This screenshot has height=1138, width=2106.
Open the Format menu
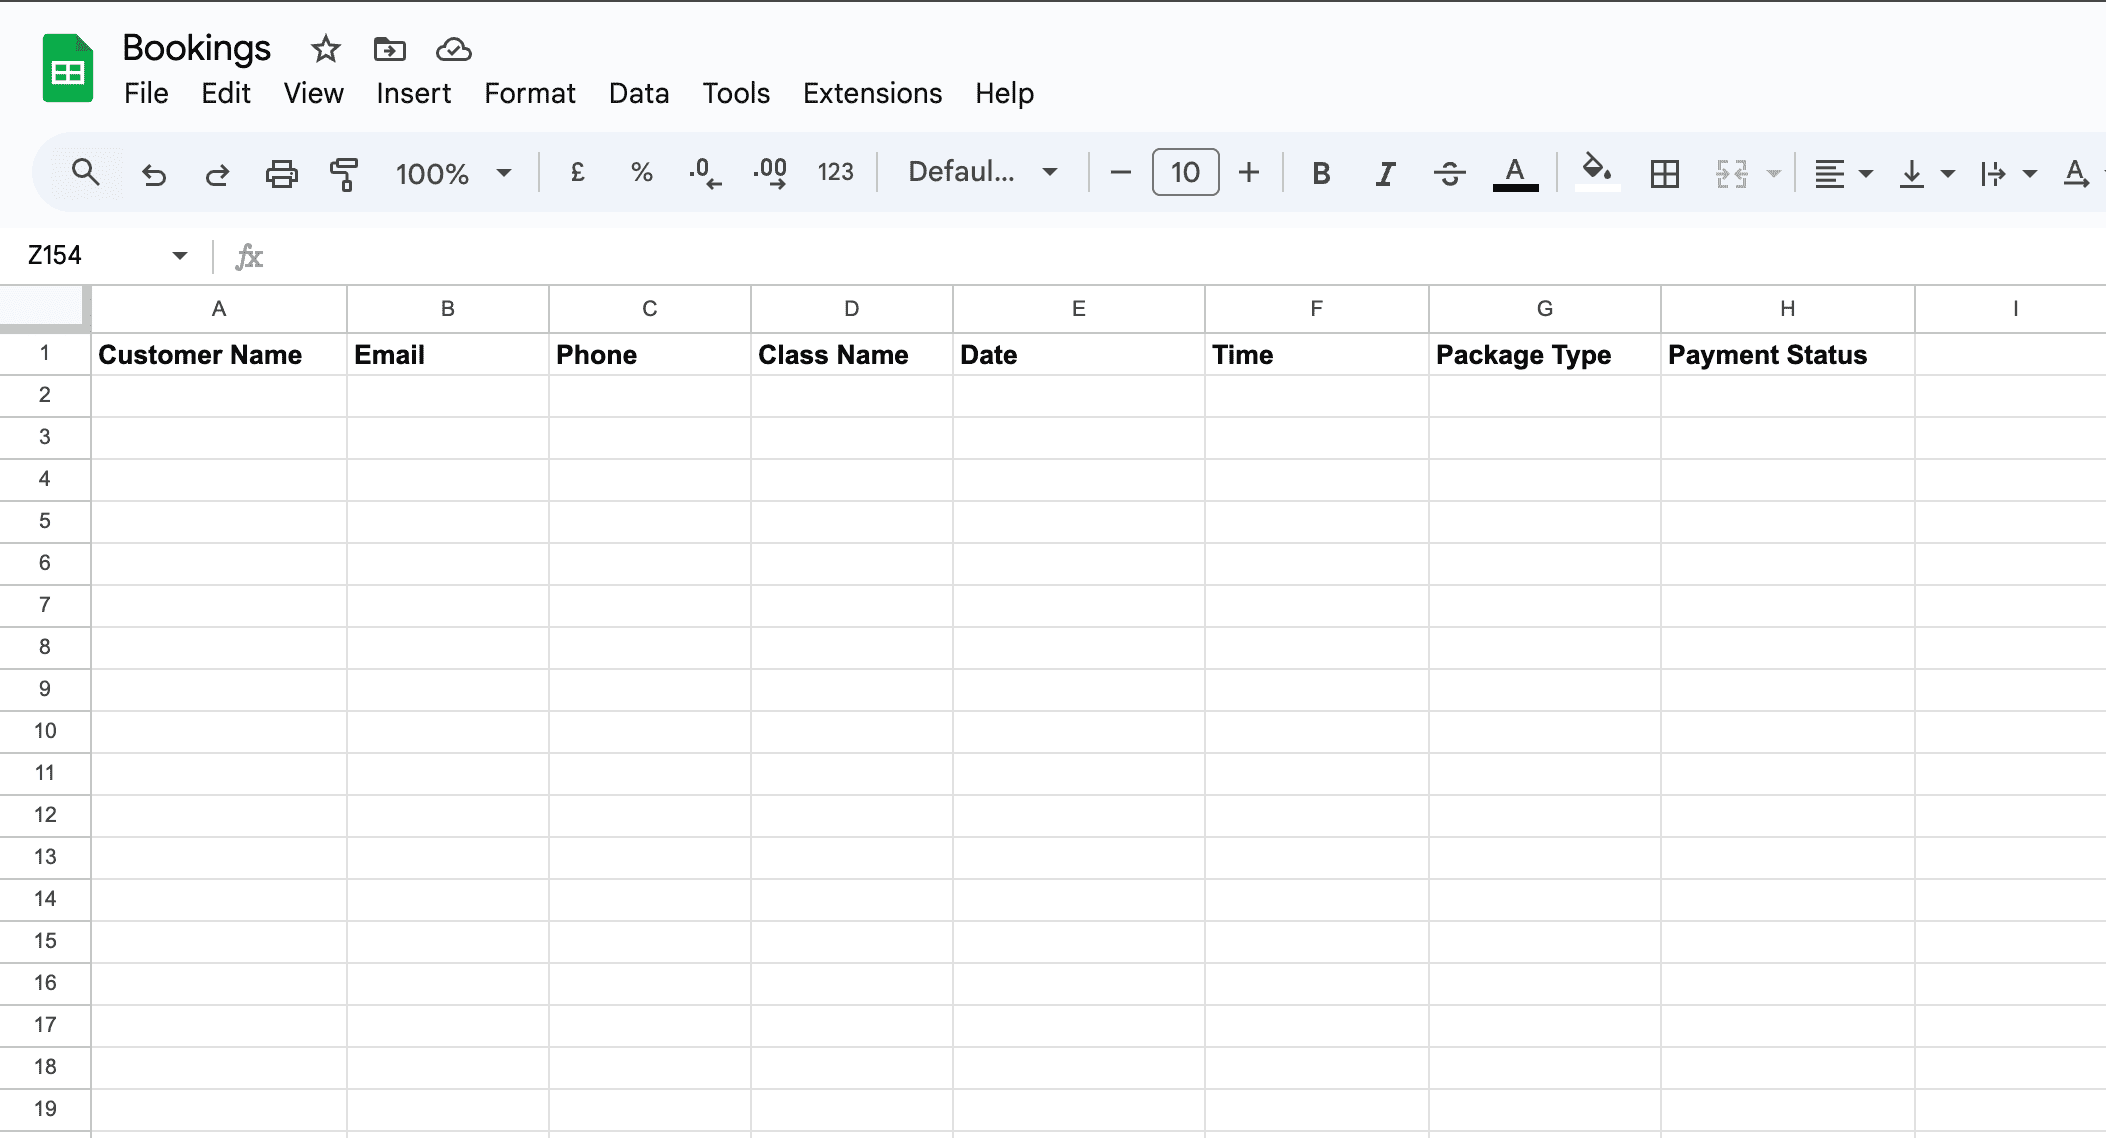click(x=530, y=93)
